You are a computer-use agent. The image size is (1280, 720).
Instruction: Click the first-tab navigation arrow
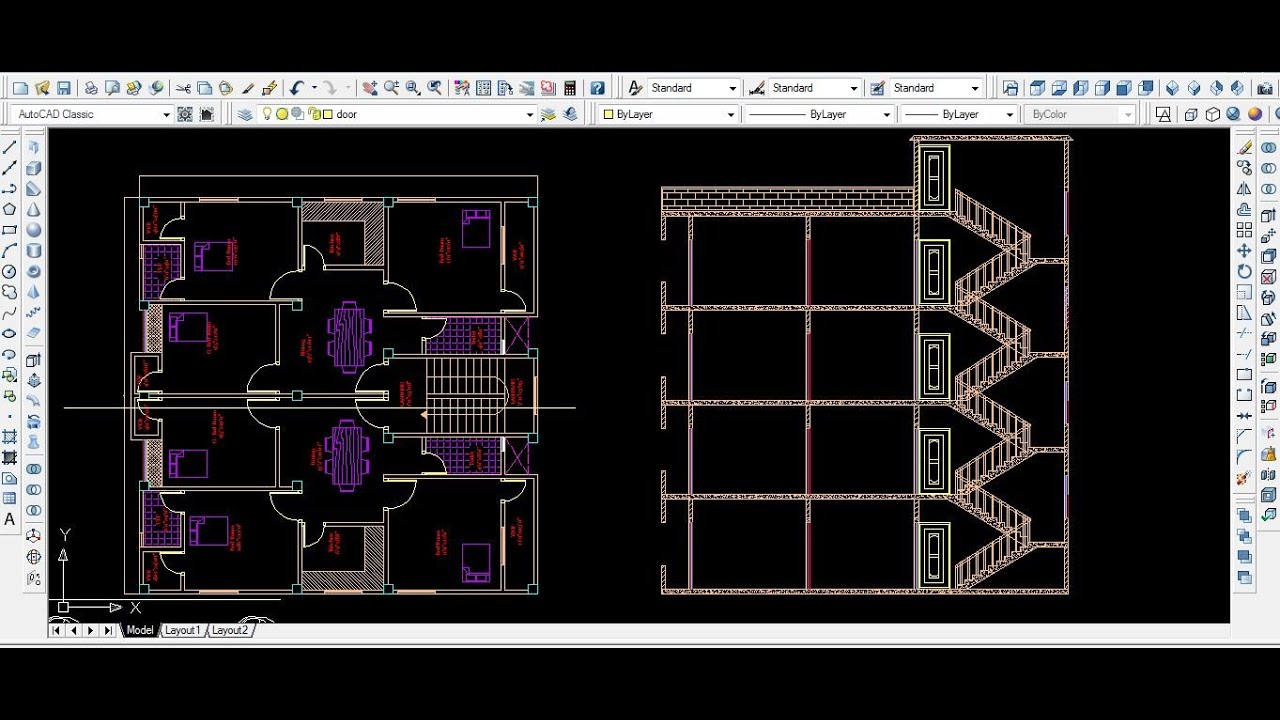tap(57, 630)
